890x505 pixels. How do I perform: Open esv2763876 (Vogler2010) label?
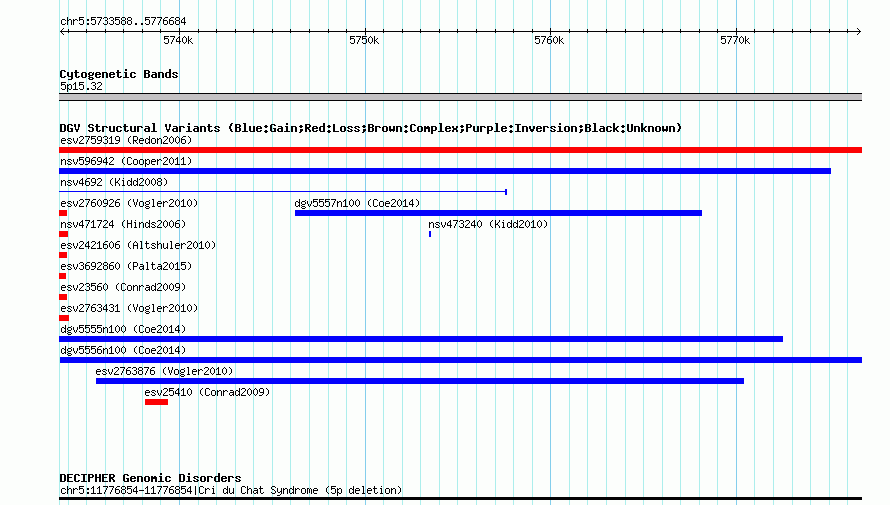[165, 371]
